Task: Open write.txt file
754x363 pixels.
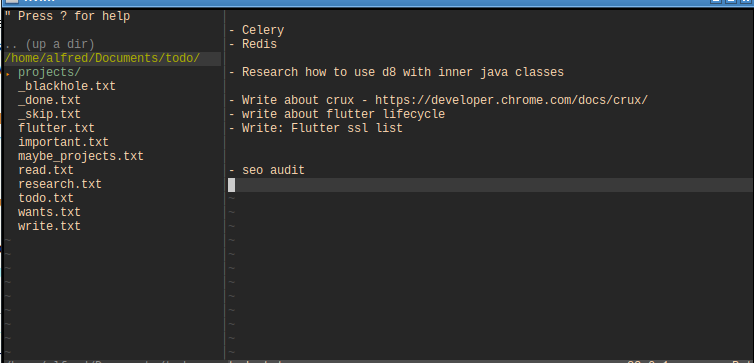Action: pos(50,226)
